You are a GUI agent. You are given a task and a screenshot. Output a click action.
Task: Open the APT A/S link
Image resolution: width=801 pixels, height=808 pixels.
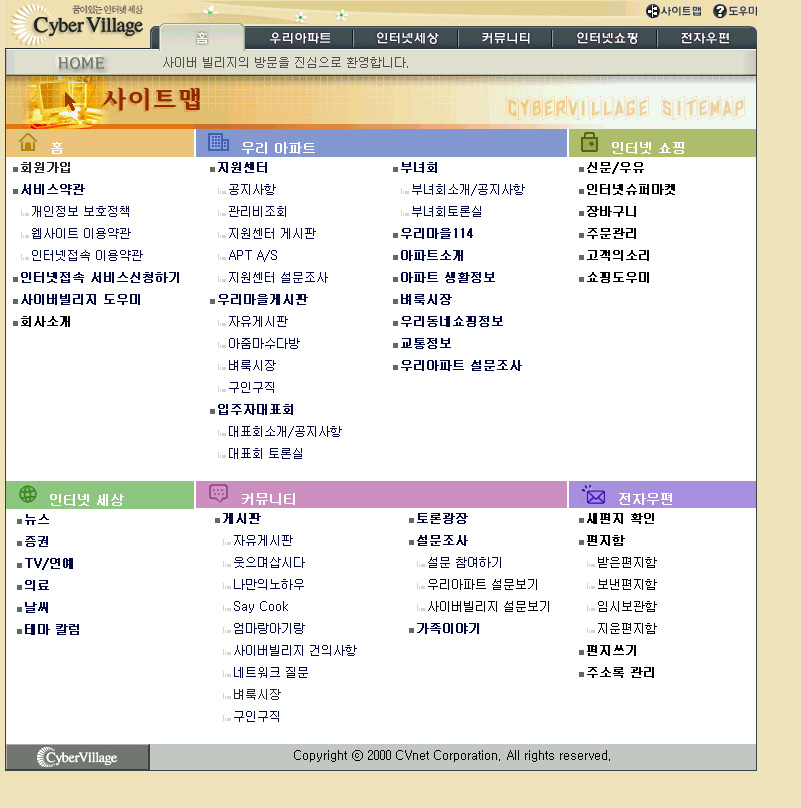coord(253,256)
